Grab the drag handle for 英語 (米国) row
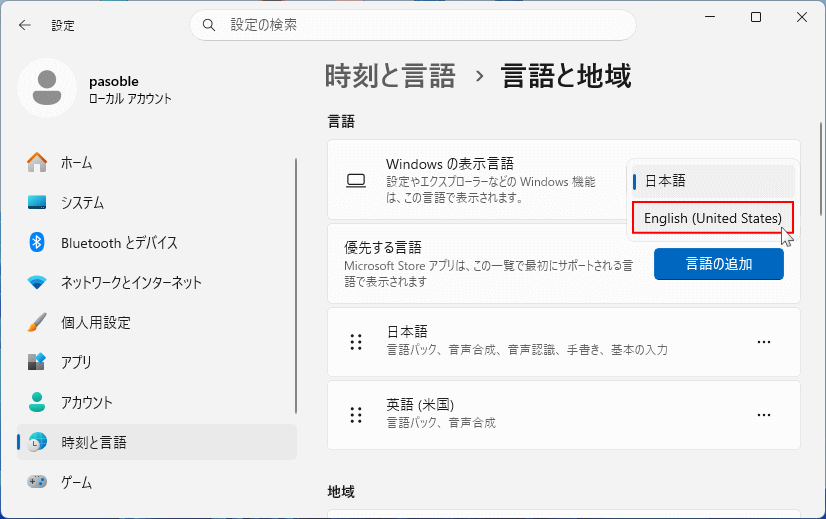This screenshot has width=826, height=519. point(356,415)
